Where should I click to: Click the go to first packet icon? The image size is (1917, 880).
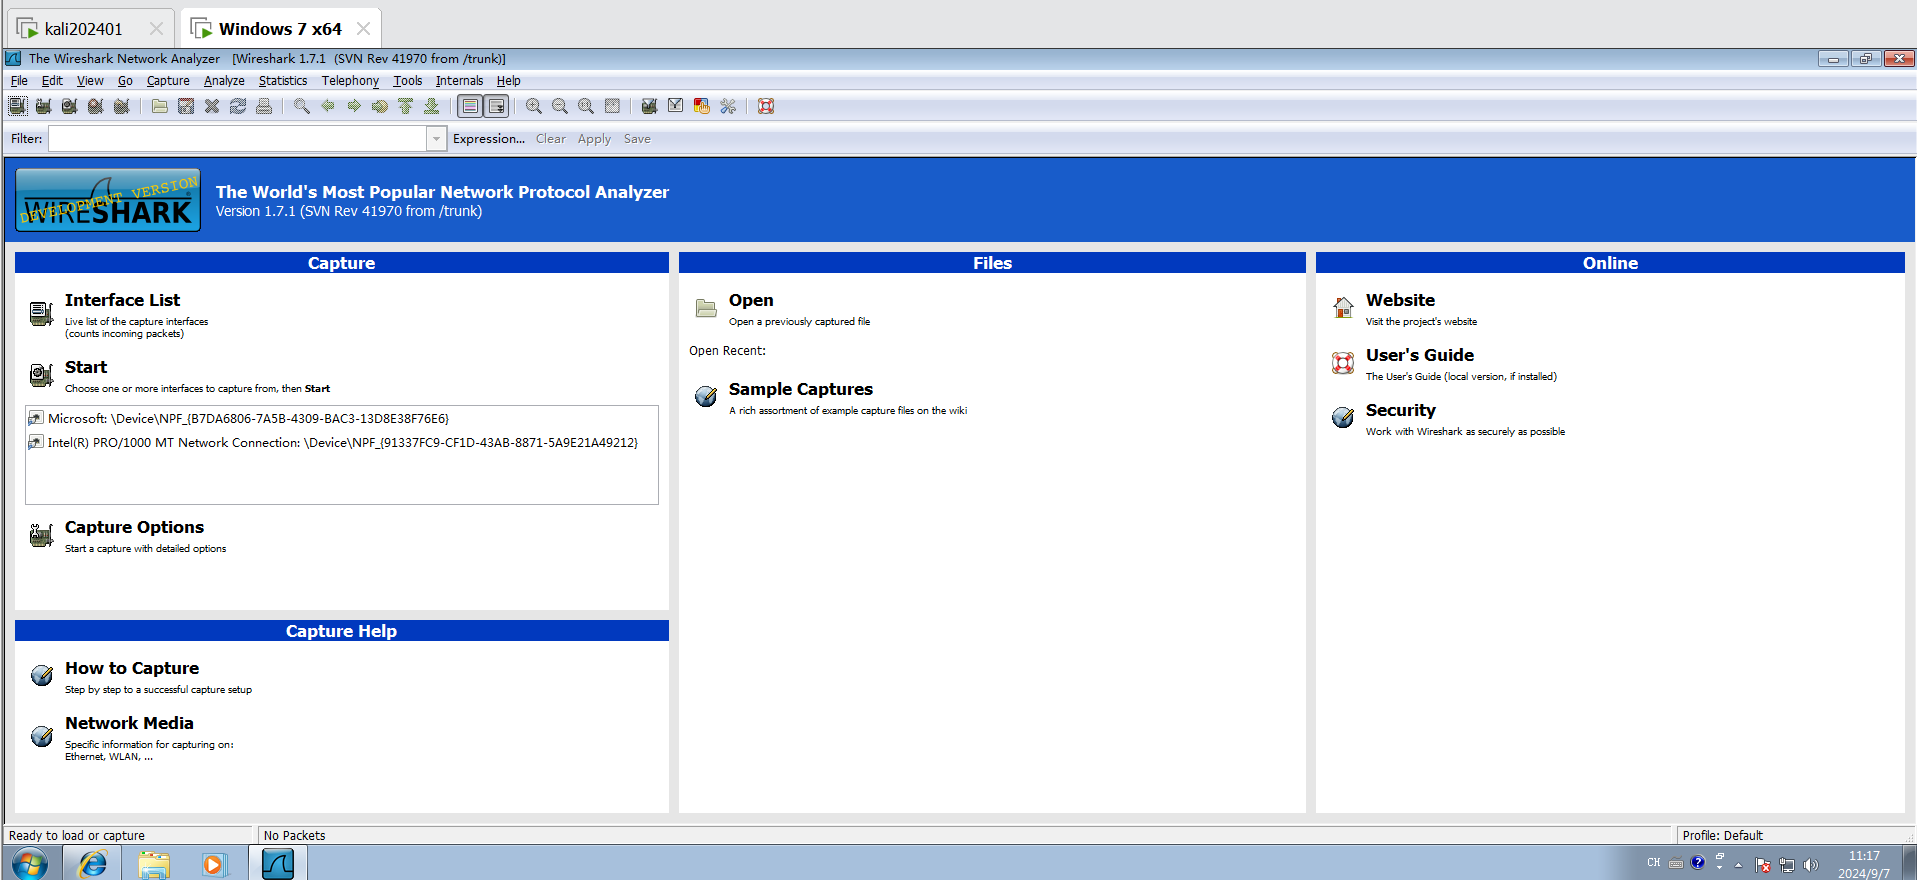(x=406, y=106)
